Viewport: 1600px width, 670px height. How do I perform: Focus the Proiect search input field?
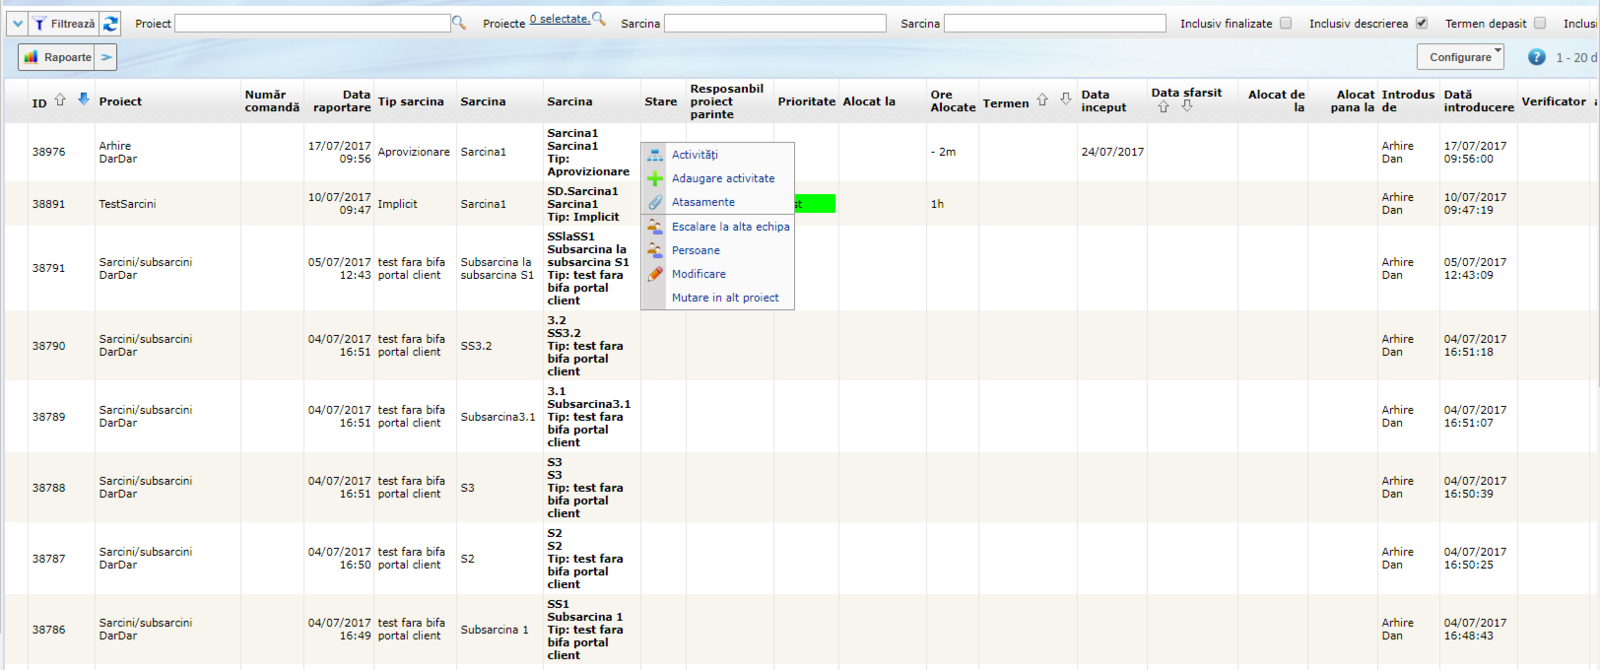[x=312, y=23]
